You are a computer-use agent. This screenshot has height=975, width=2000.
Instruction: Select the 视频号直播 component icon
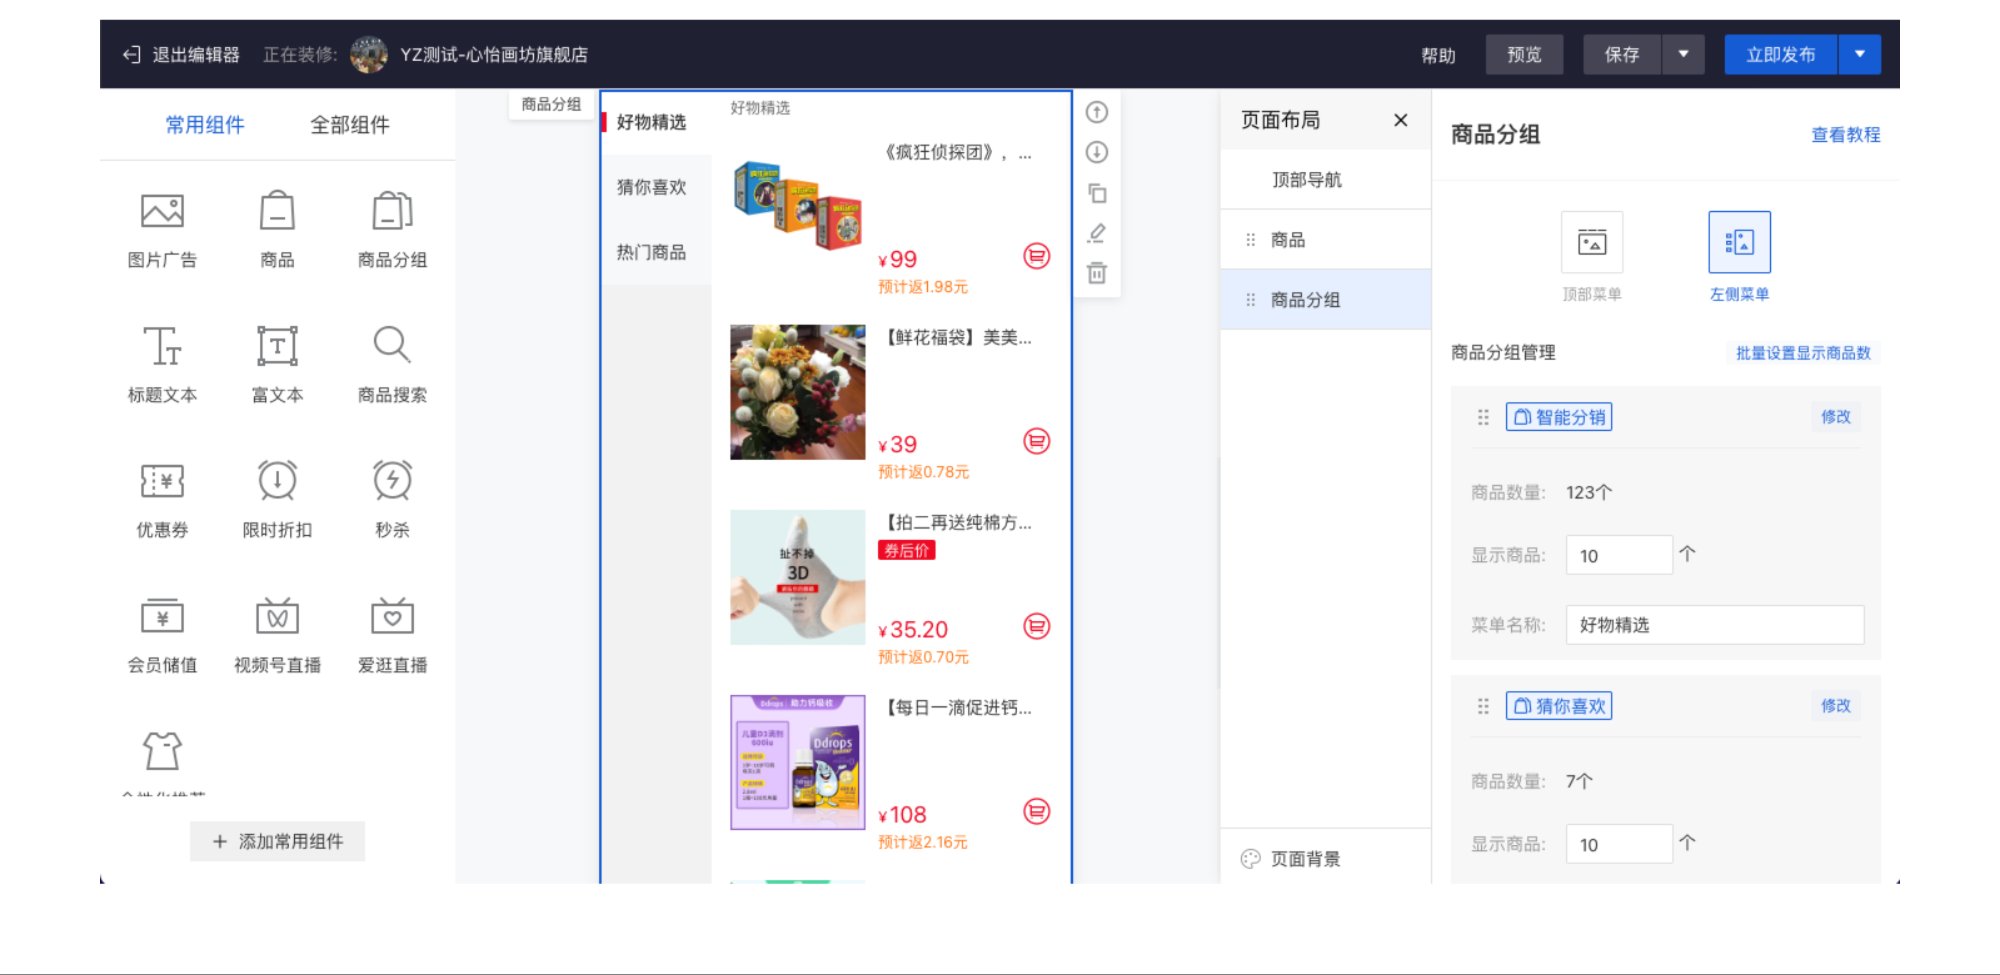click(277, 617)
